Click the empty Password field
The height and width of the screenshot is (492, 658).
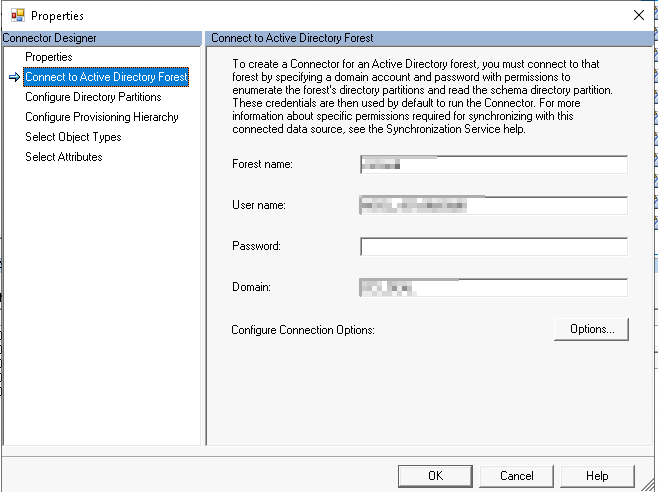[x=493, y=246]
